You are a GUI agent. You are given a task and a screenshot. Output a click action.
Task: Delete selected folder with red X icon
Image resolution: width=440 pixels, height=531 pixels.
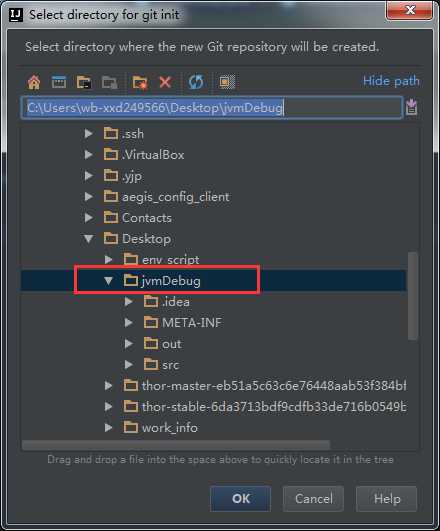(x=165, y=82)
